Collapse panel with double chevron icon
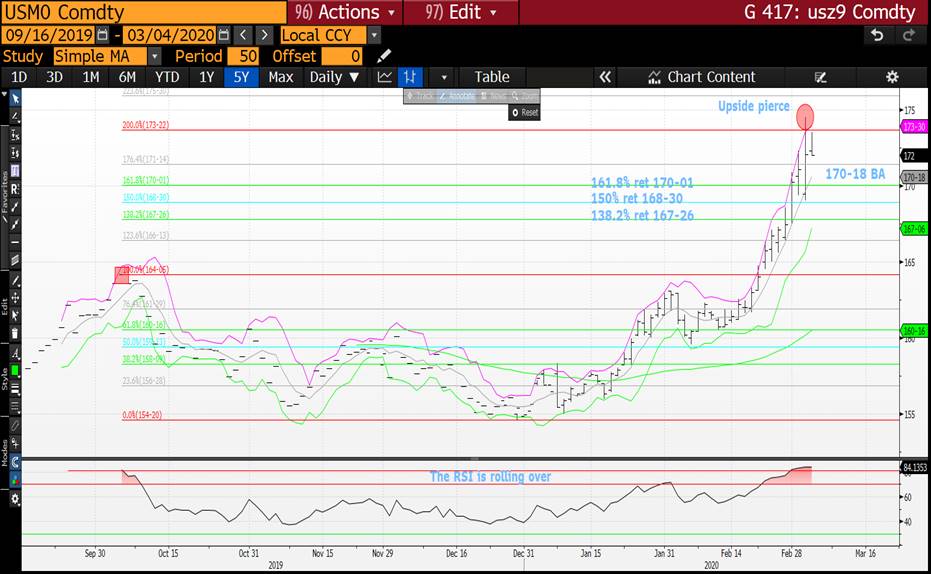 point(605,77)
